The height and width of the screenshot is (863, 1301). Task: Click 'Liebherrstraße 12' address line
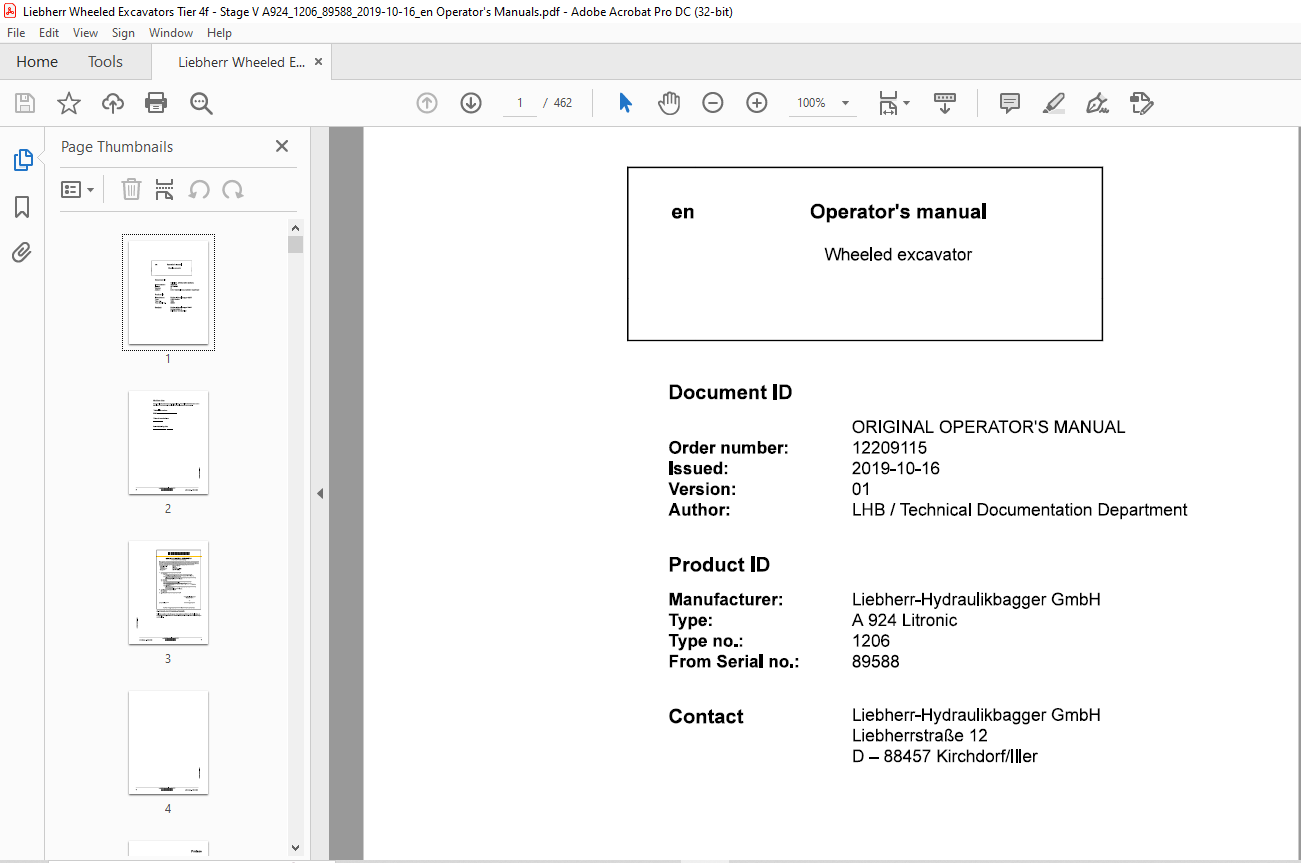(920, 736)
